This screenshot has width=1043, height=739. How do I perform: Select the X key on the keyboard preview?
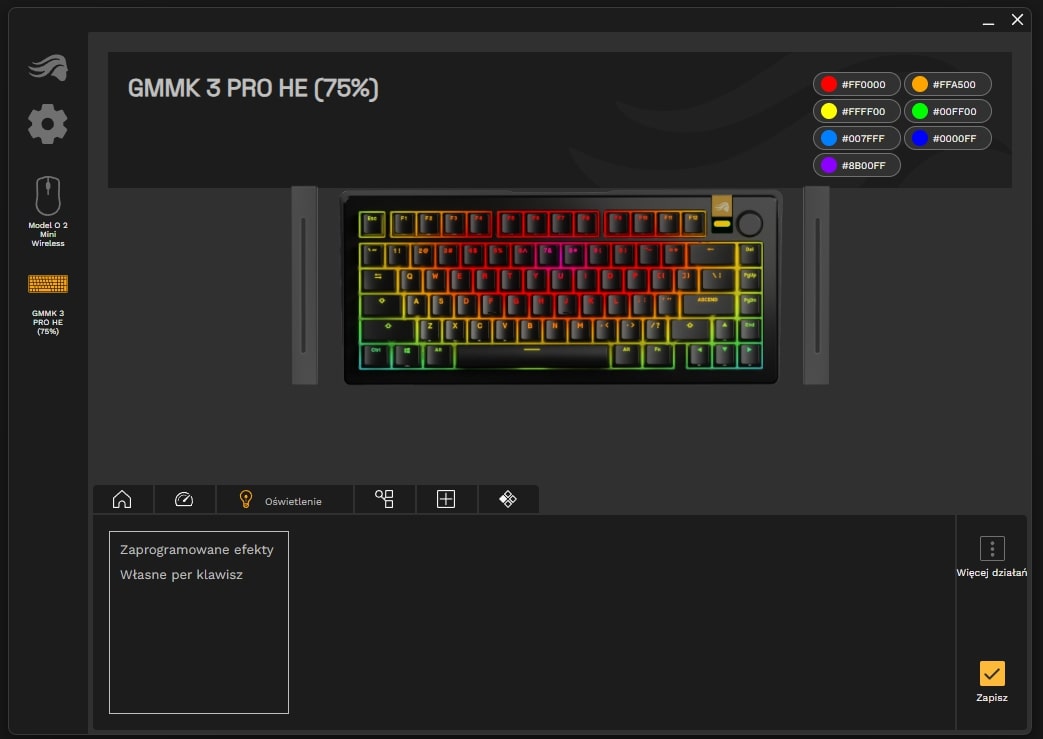[x=455, y=331]
